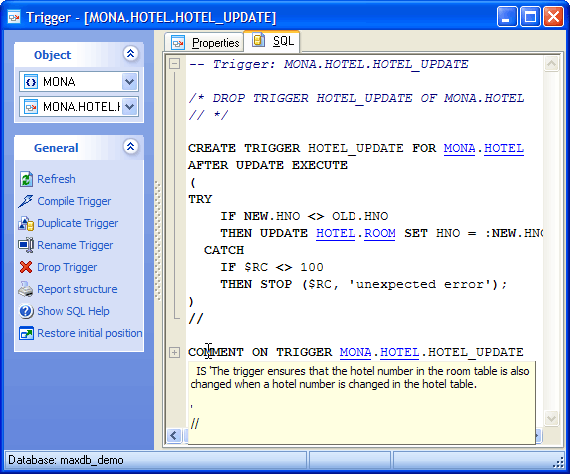This screenshot has height=474, width=570.
Task: Click the Refresh icon in General panel
Action: (26, 179)
